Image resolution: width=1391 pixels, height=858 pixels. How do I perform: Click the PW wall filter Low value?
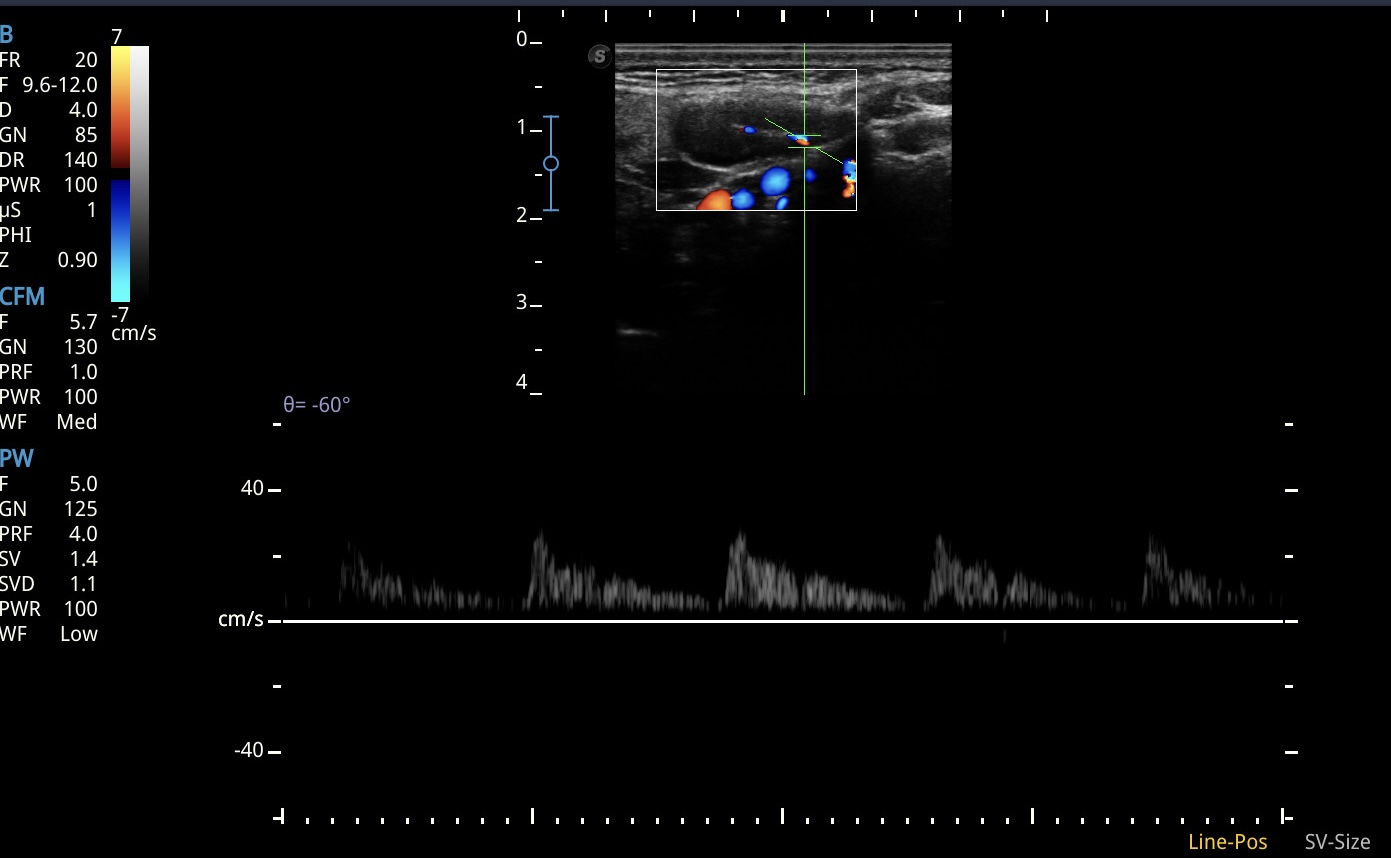point(78,634)
